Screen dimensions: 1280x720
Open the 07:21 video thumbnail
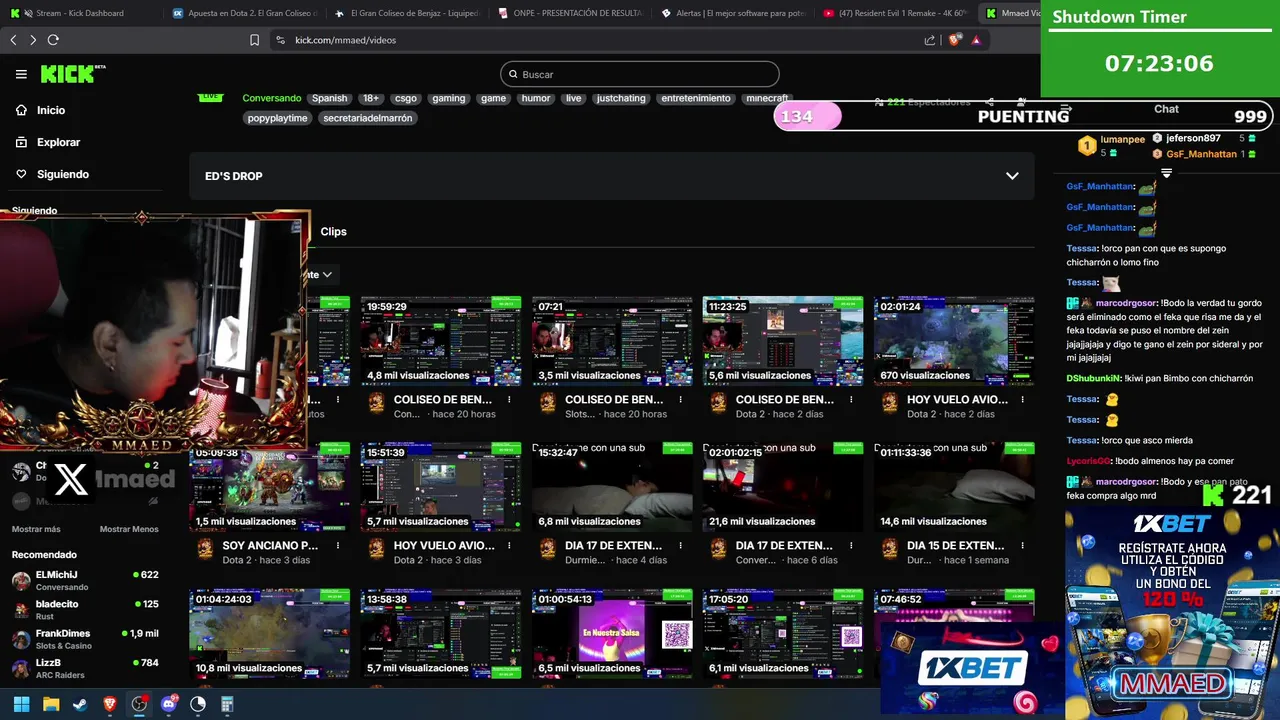coord(612,341)
